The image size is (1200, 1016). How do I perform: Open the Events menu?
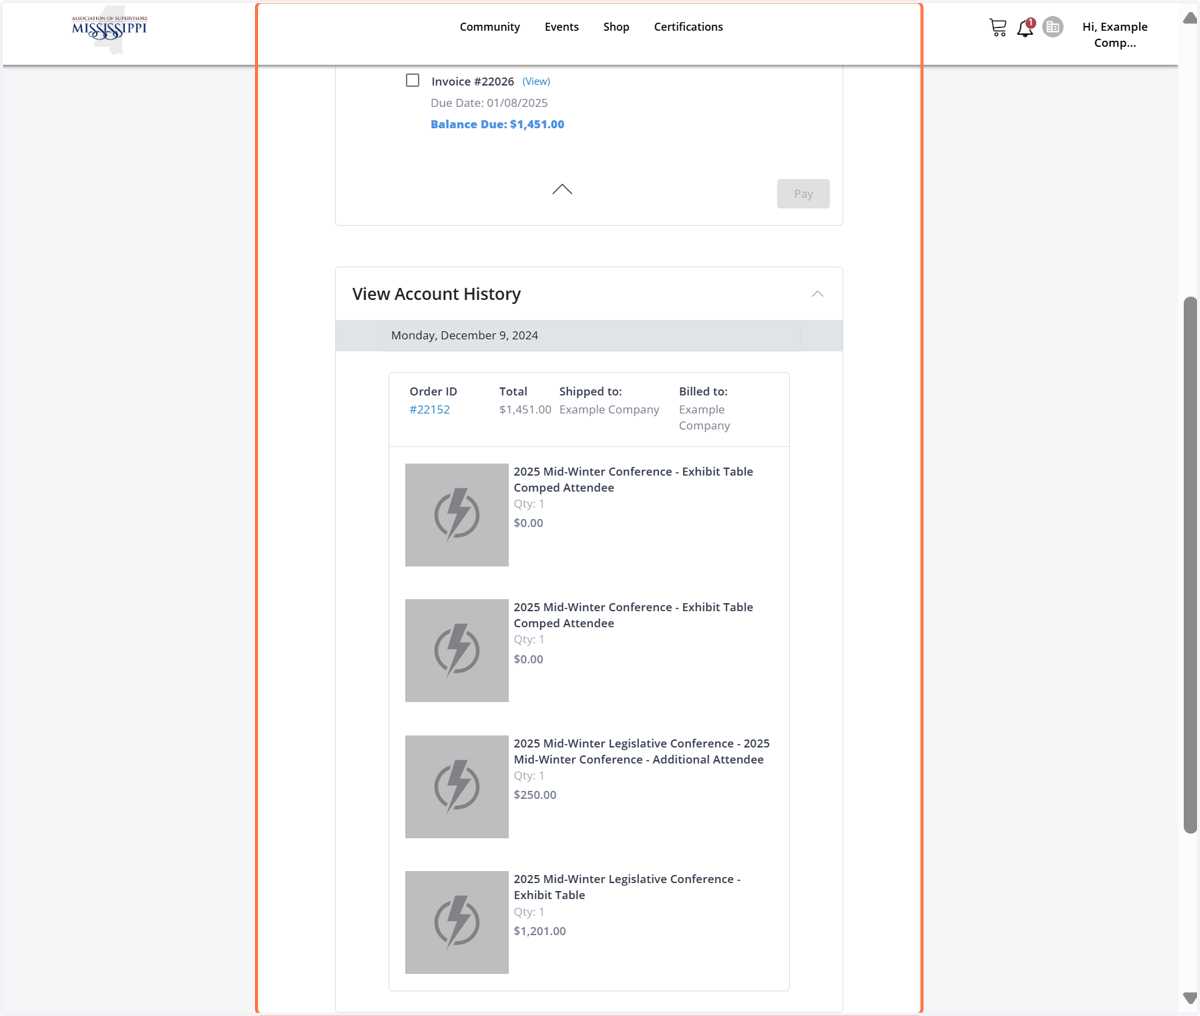pyautogui.click(x=562, y=27)
